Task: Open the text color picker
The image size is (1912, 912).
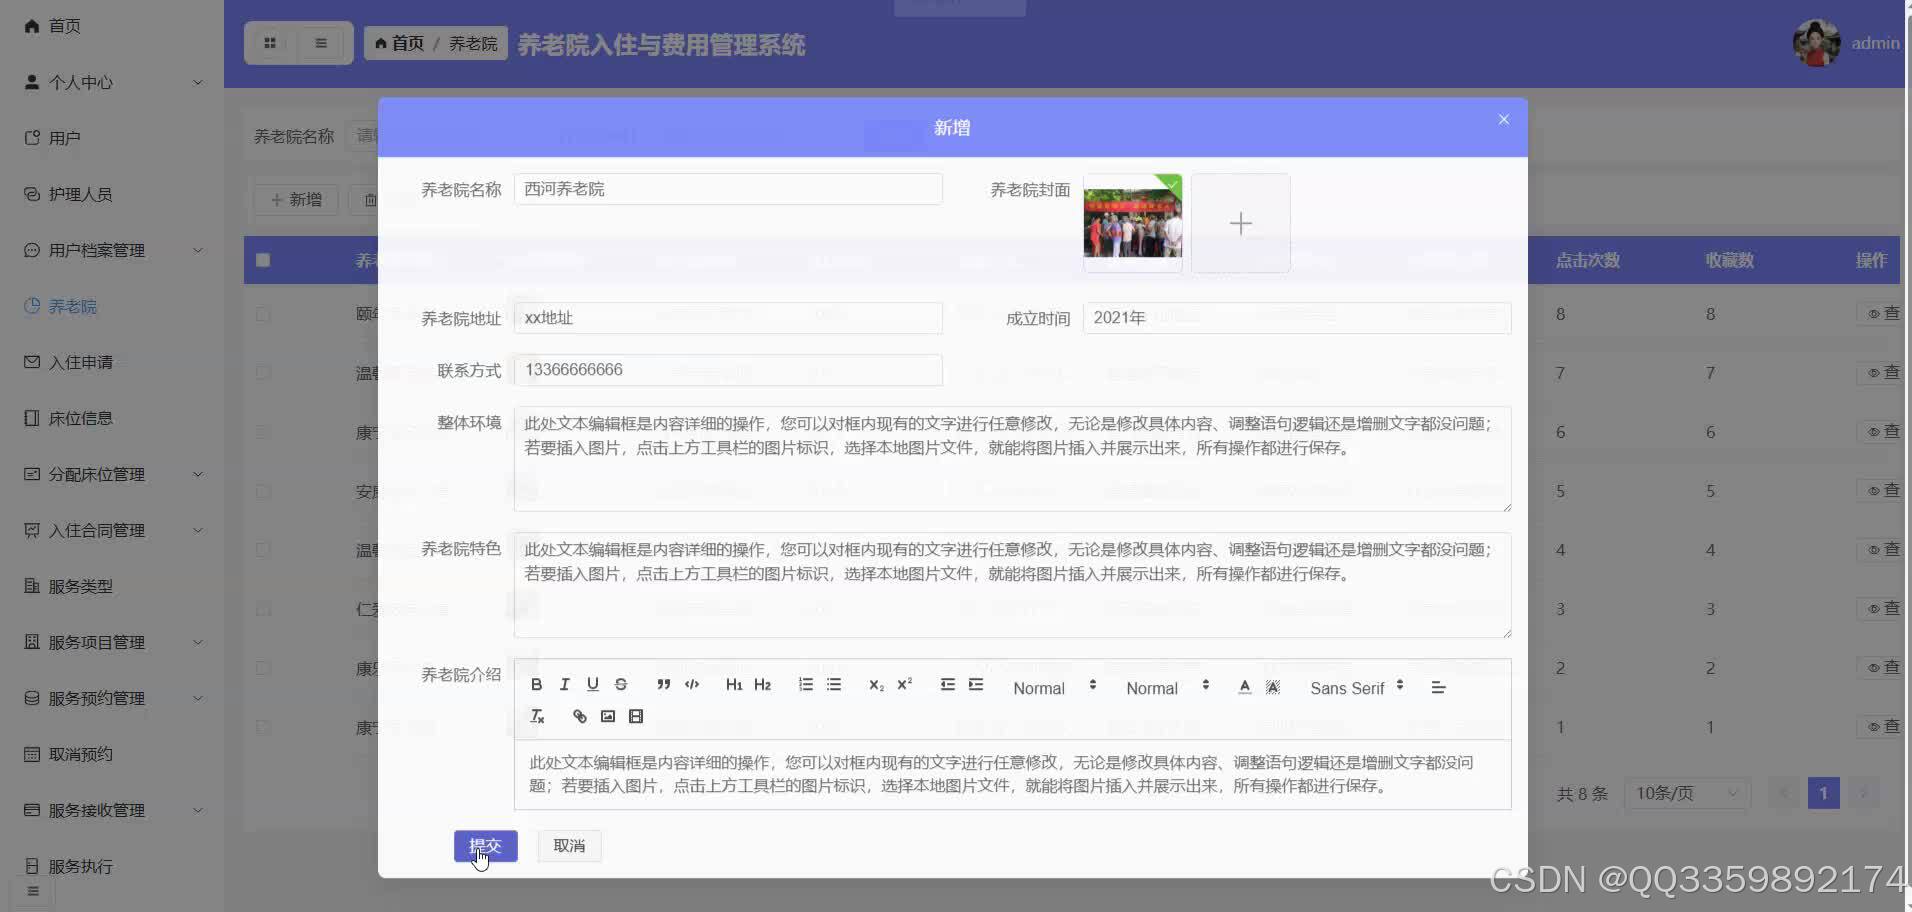Action: coord(1245,687)
